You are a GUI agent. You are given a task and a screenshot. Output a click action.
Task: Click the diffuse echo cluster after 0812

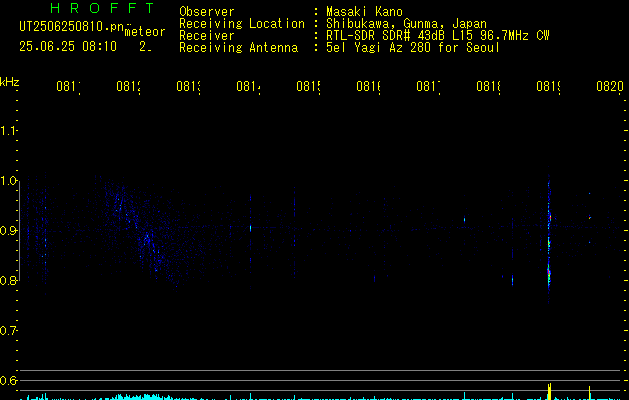pyautogui.click(x=140, y=233)
